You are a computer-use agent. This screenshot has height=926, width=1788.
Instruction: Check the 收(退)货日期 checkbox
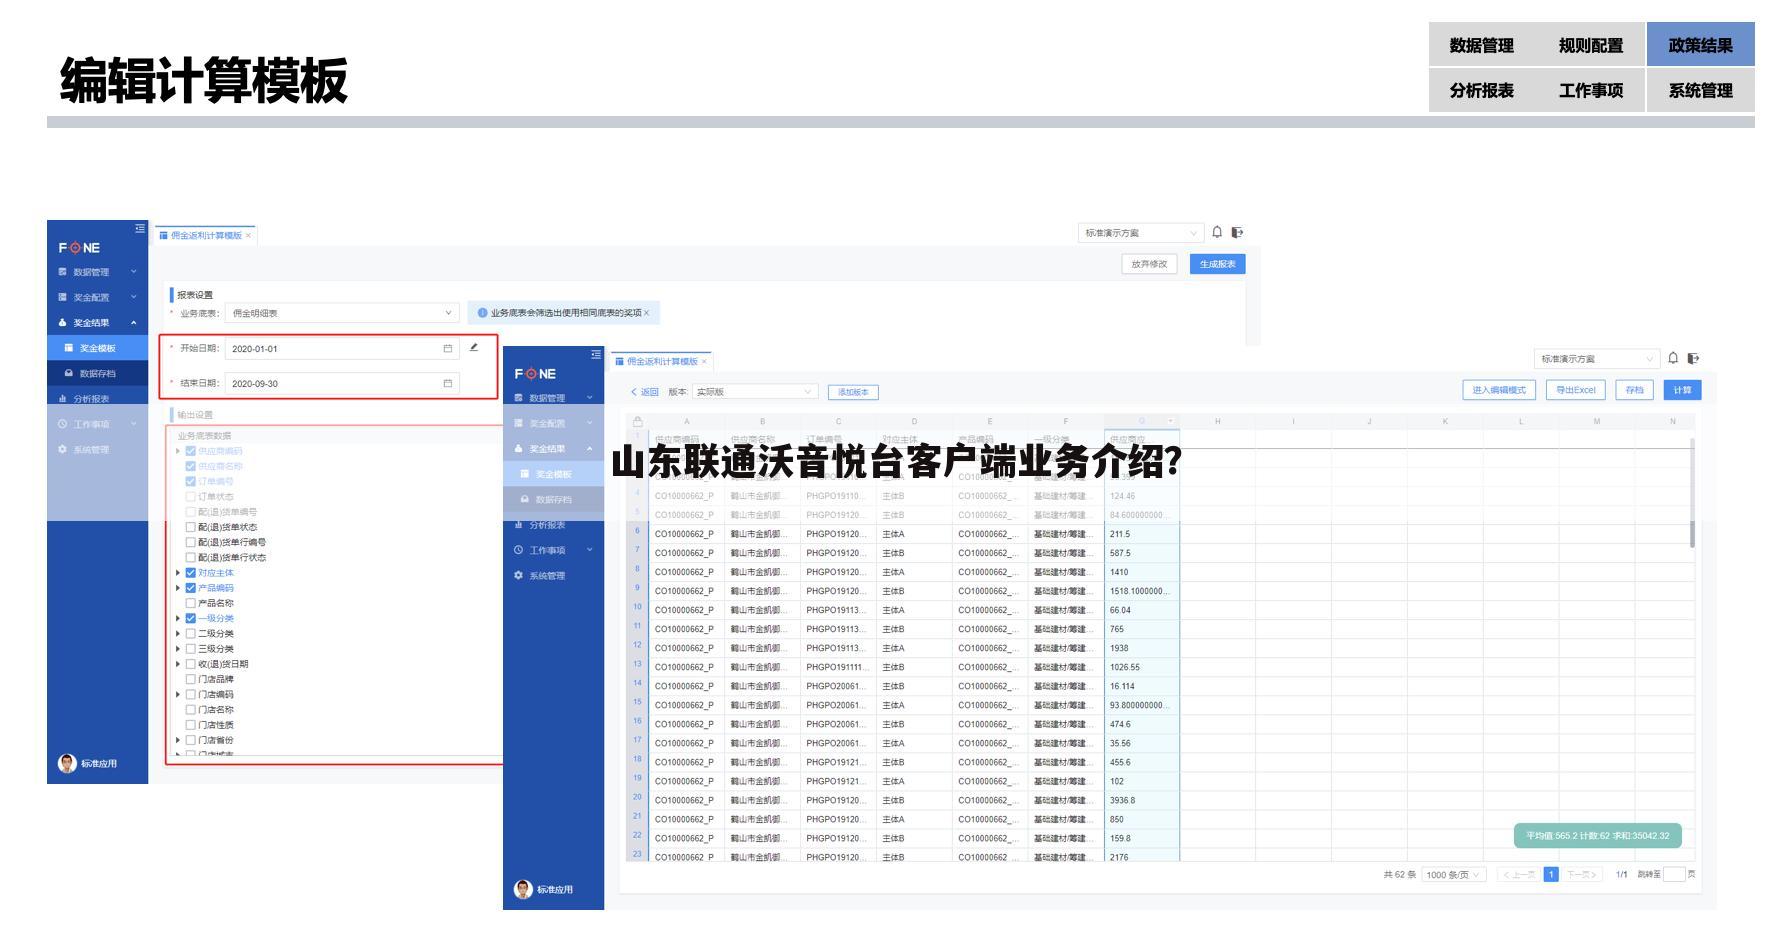click(x=191, y=664)
